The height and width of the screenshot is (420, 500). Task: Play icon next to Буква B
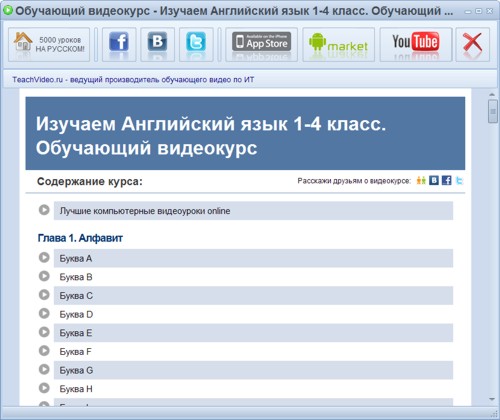[x=44, y=276]
